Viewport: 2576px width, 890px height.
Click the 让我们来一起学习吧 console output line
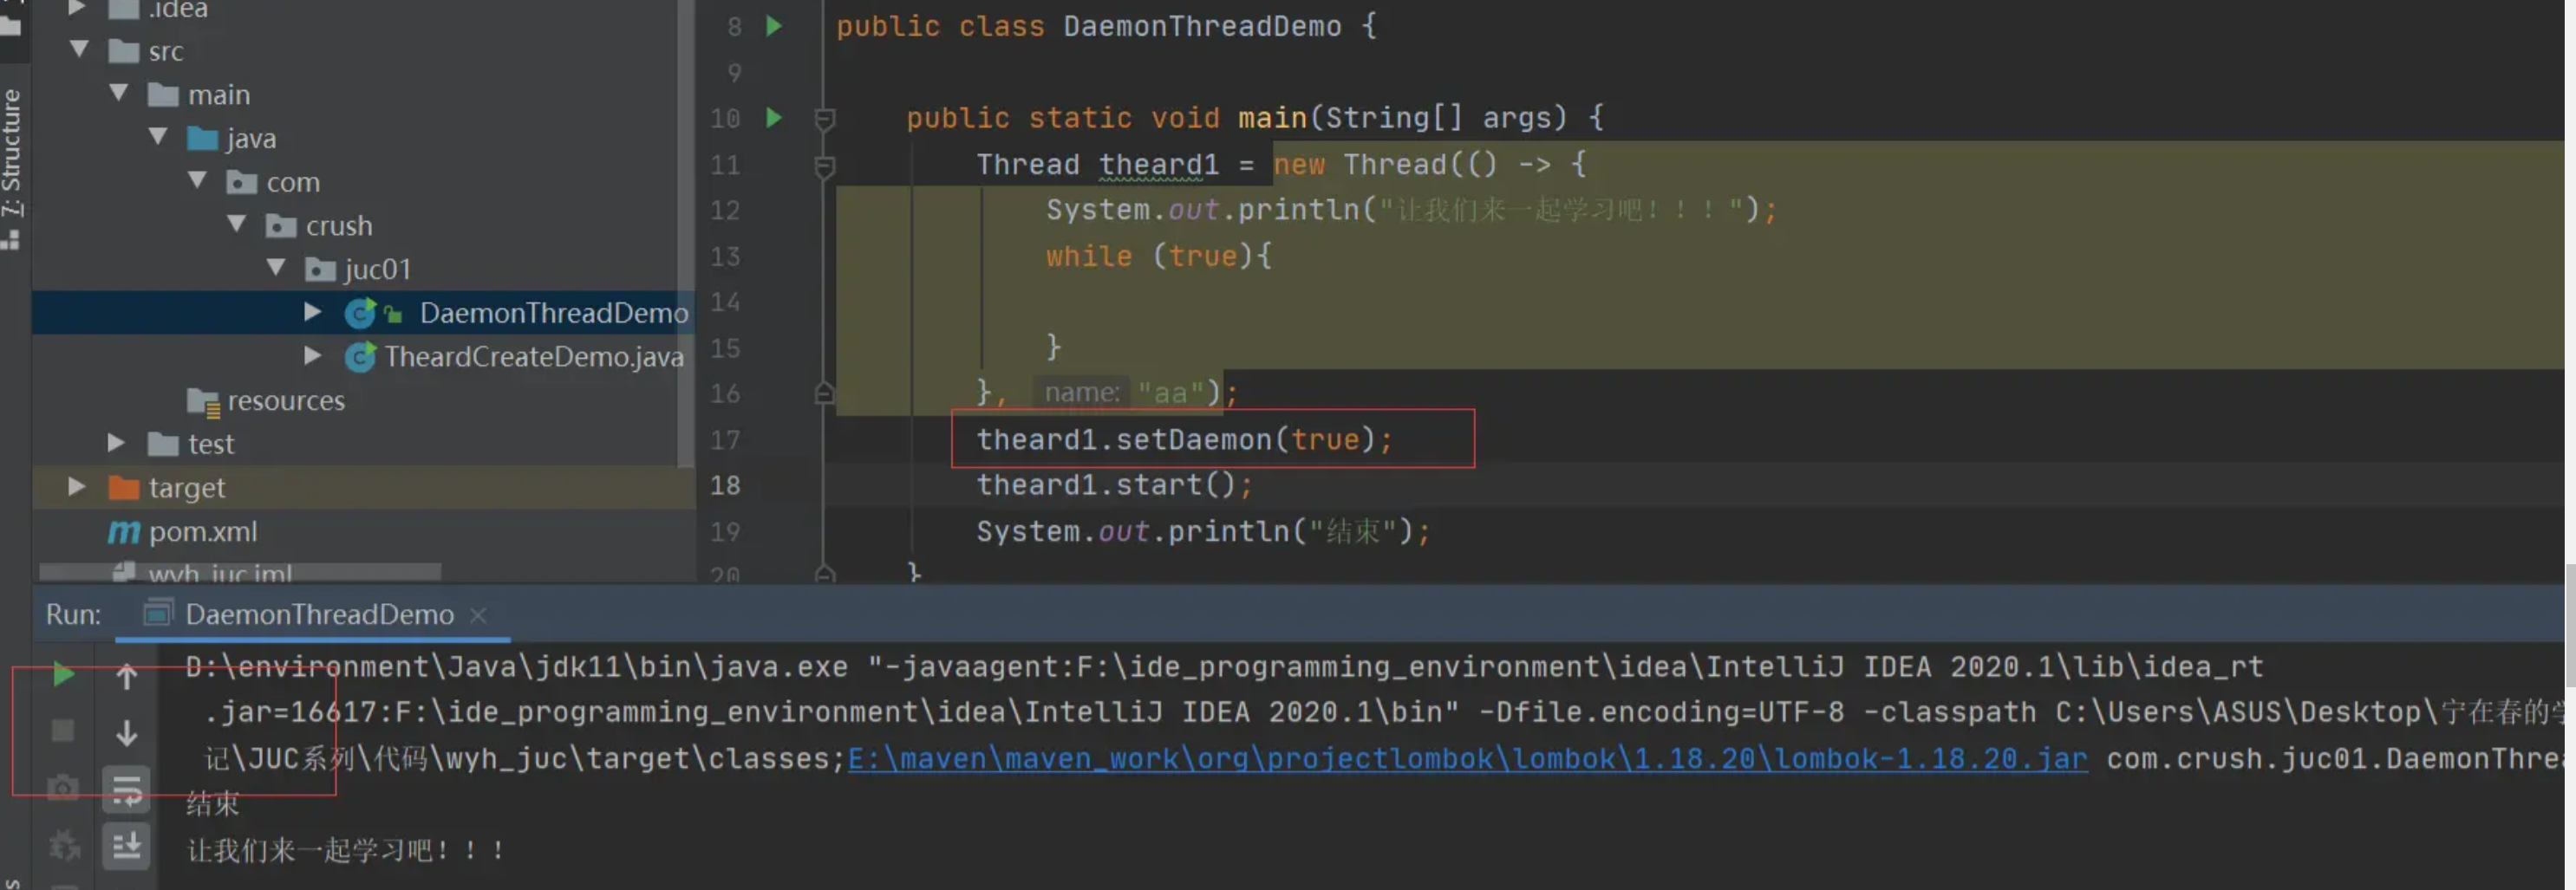click(345, 851)
